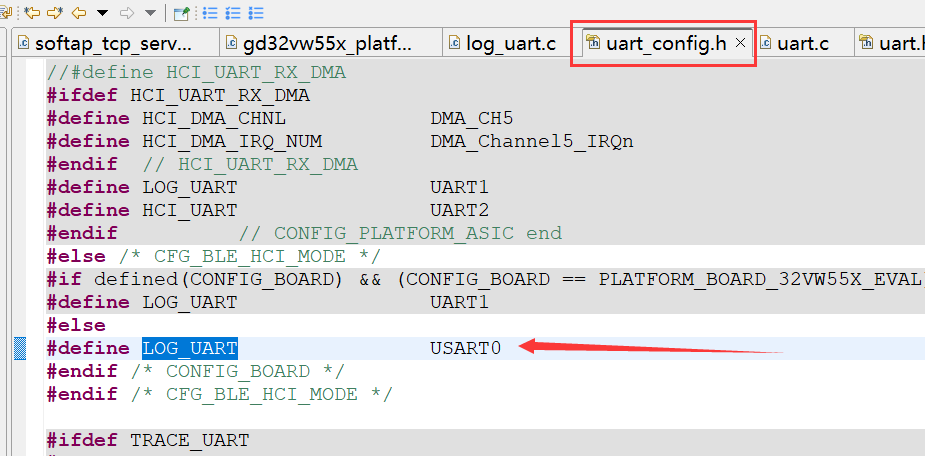Image resolution: width=925 pixels, height=456 pixels.
Task: Pin the editor using pin icon
Action: pos(181,13)
